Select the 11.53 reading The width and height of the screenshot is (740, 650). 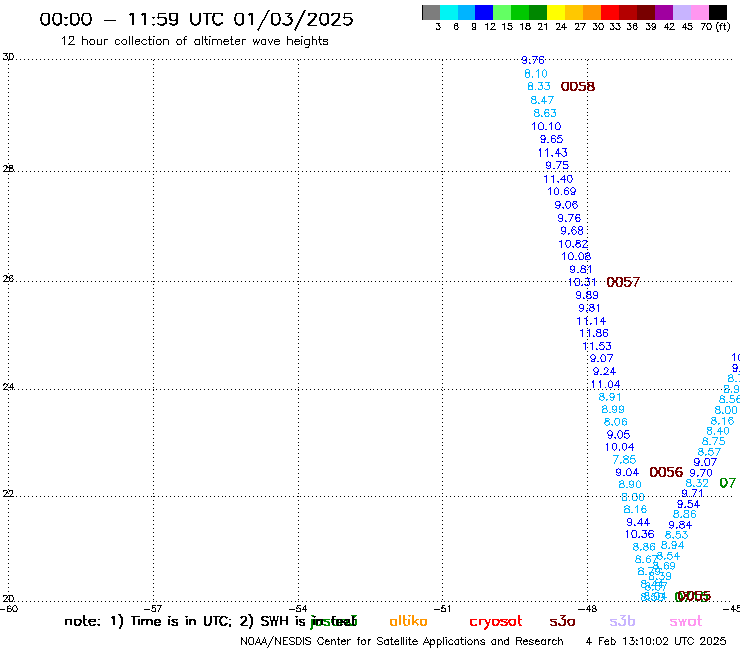coord(597,346)
